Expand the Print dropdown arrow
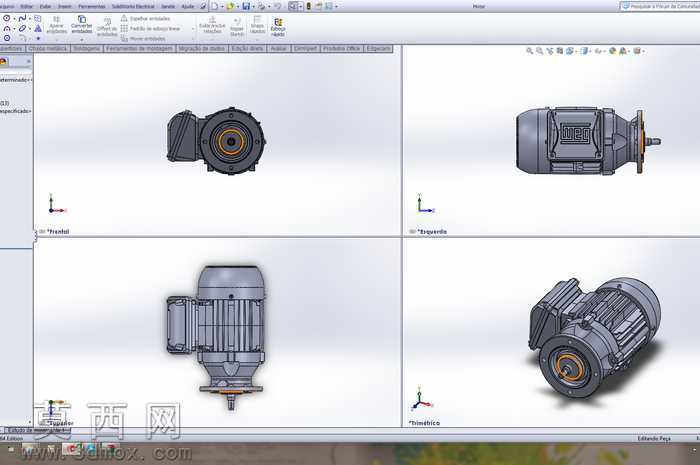This screenshot has width=700, height=465. [x=269, y=6]
